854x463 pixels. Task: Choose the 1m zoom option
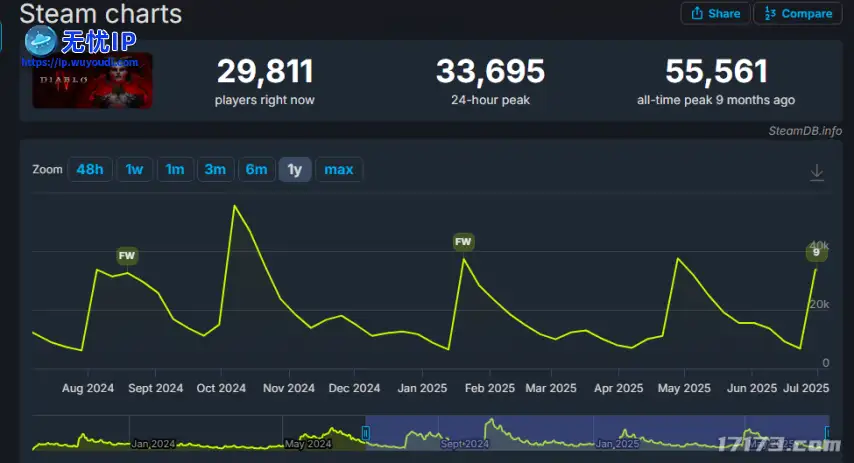click(175, 169)
